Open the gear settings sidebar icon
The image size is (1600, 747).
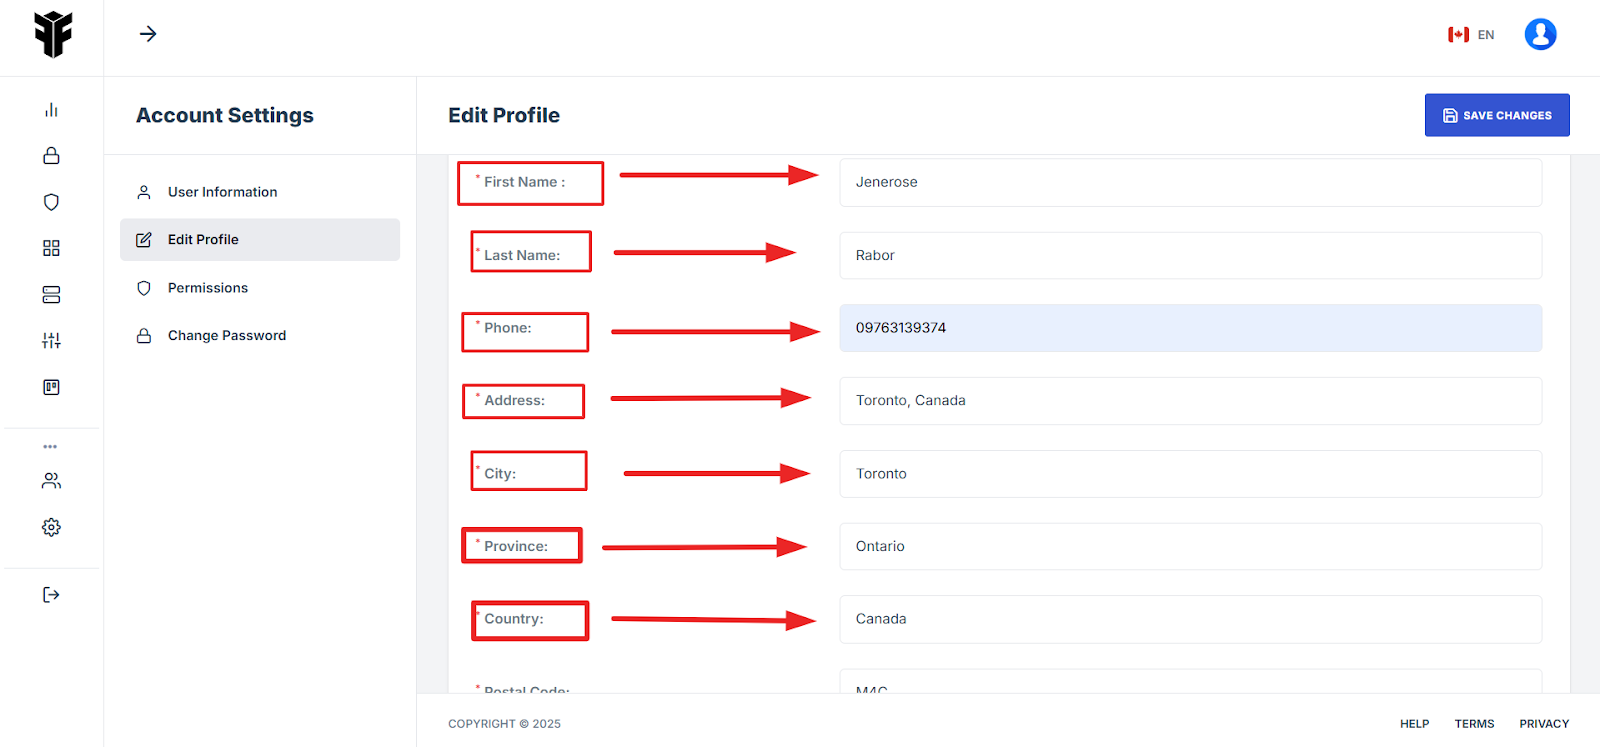tap(51, 527)
